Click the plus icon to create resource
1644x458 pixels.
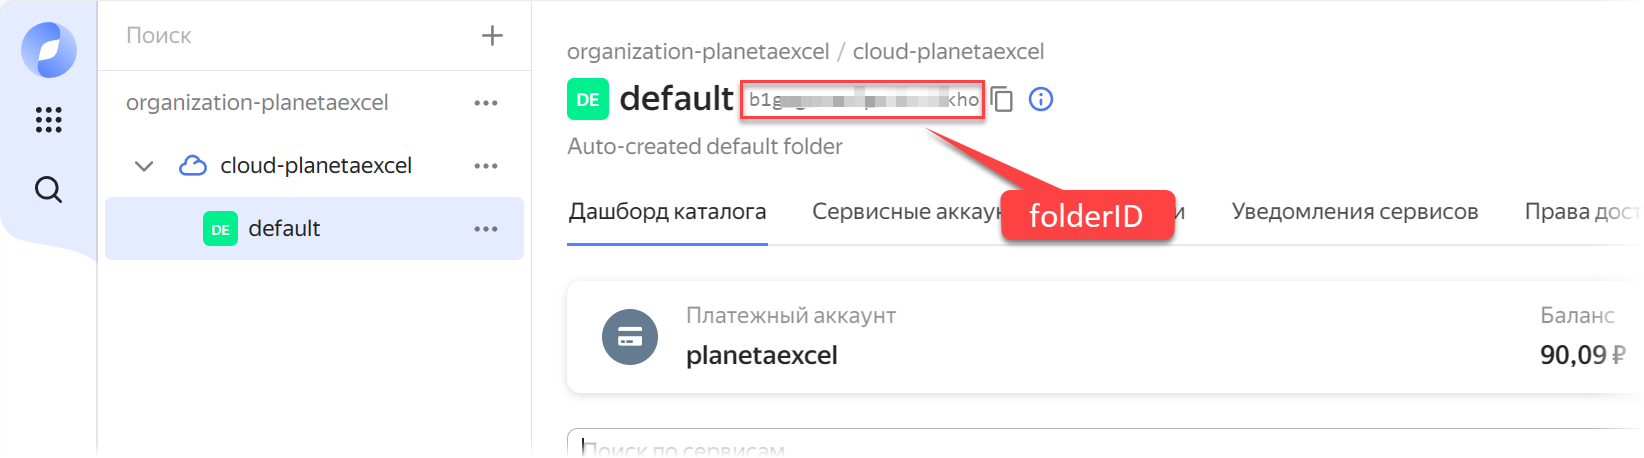(x=492, y=36)
